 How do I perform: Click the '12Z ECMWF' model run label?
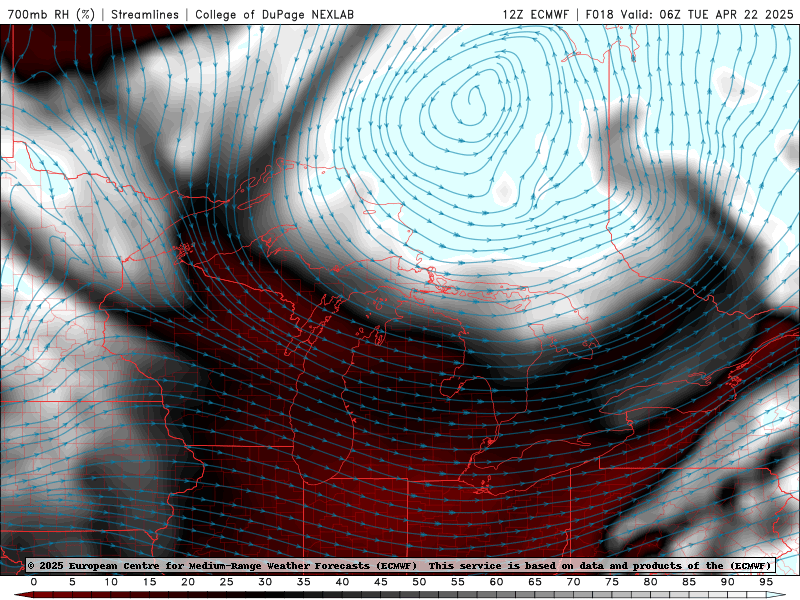click(x=535, y=14)
